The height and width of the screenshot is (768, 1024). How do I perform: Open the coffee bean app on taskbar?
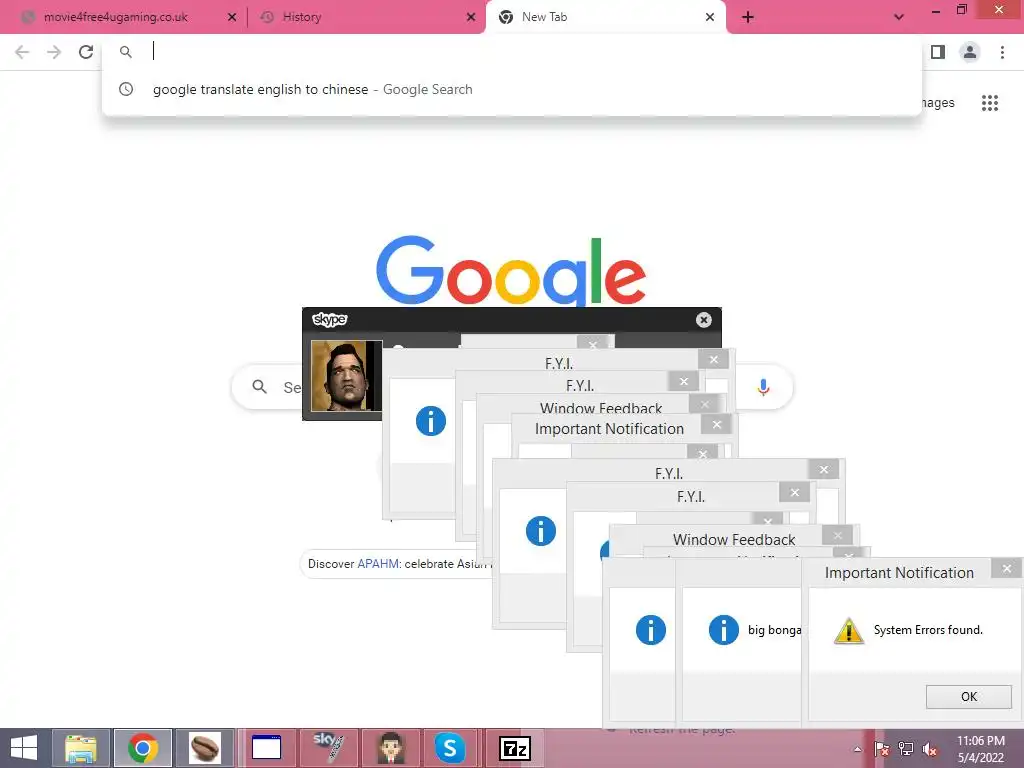pos(204,748)
